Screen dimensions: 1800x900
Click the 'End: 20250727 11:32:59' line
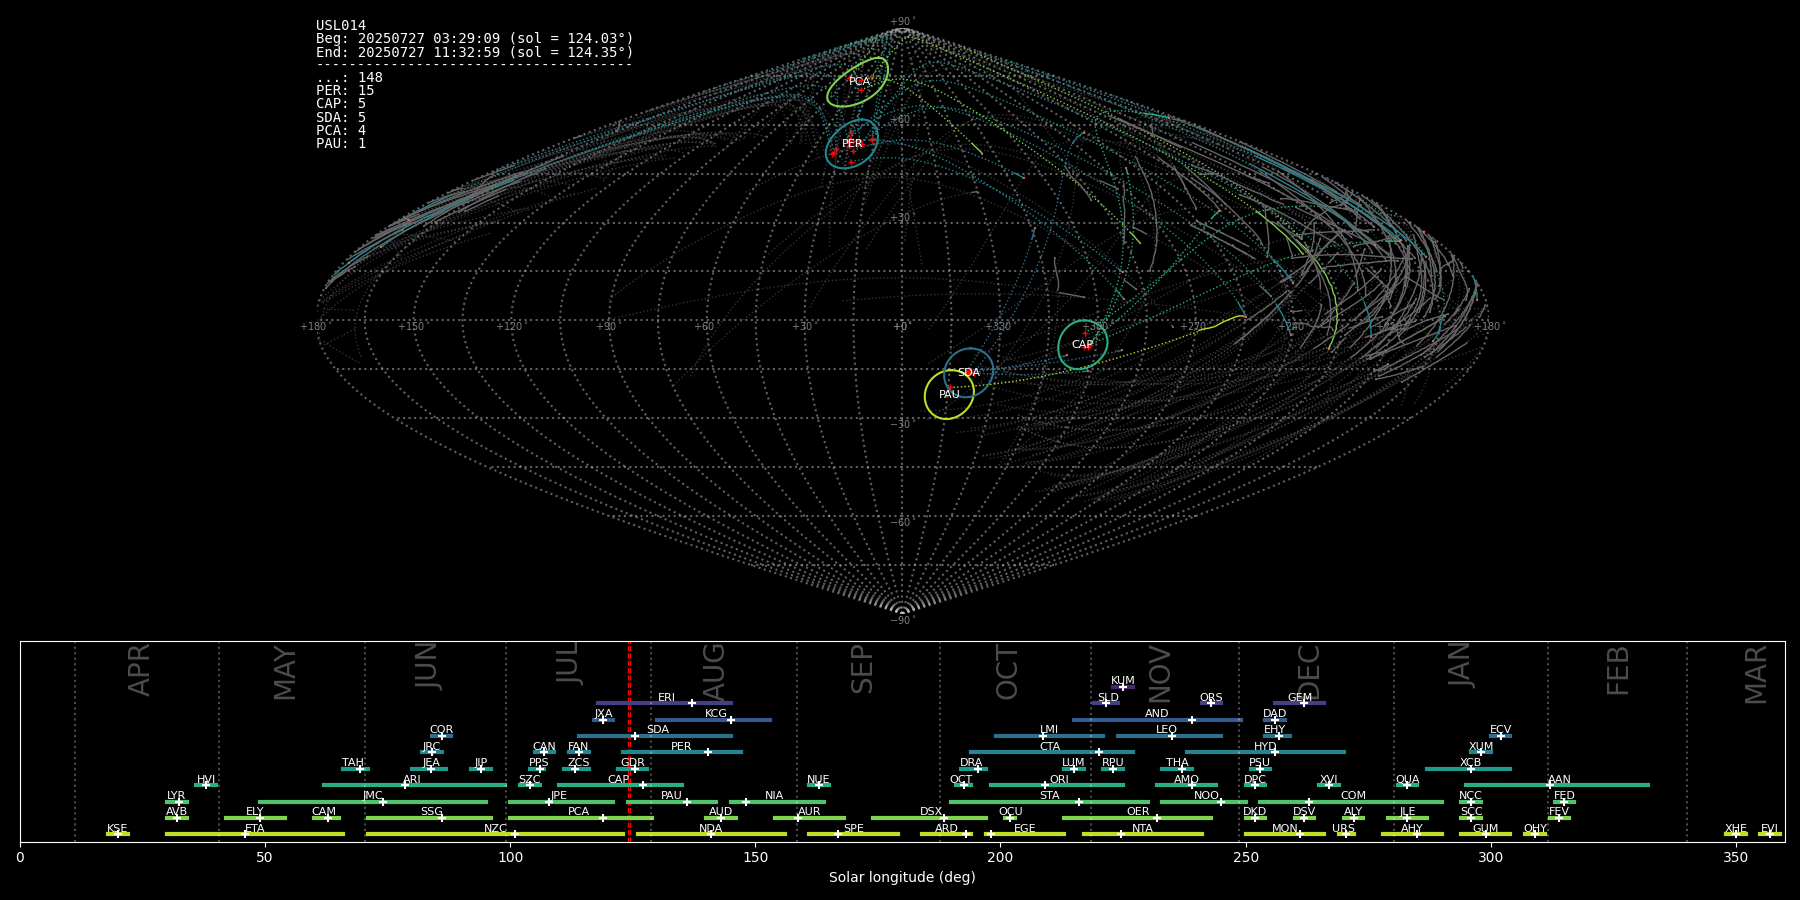pyautogui.click(x=475, y=52)
